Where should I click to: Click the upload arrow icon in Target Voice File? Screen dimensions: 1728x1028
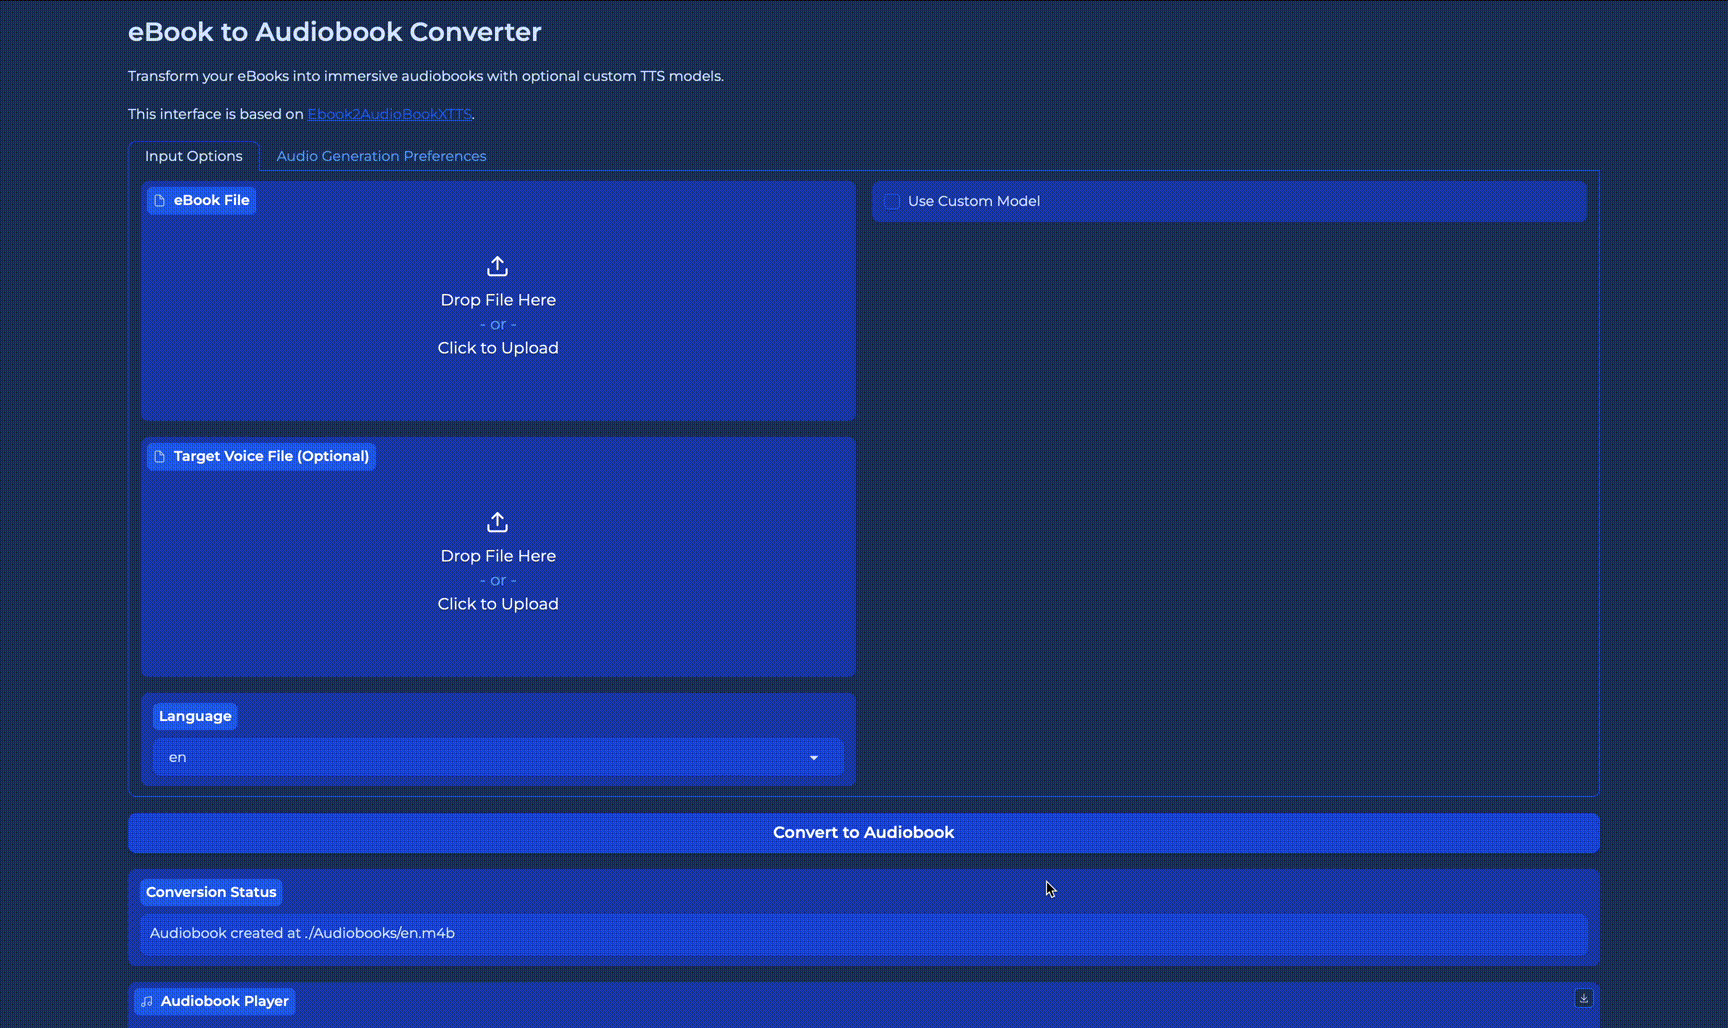[x=497, y=522]
